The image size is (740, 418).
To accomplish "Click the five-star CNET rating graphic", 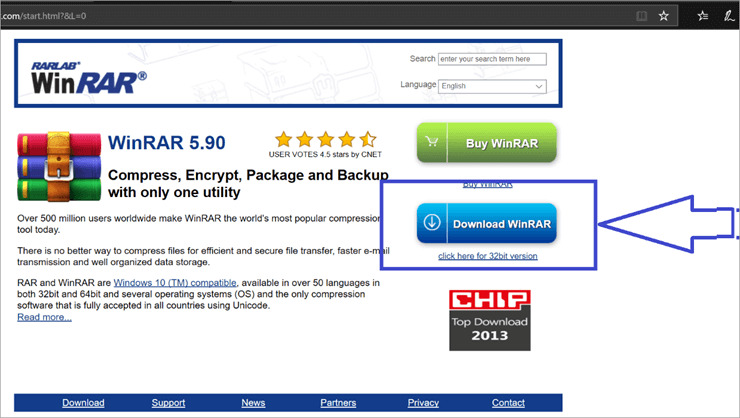I will [326, 139].
